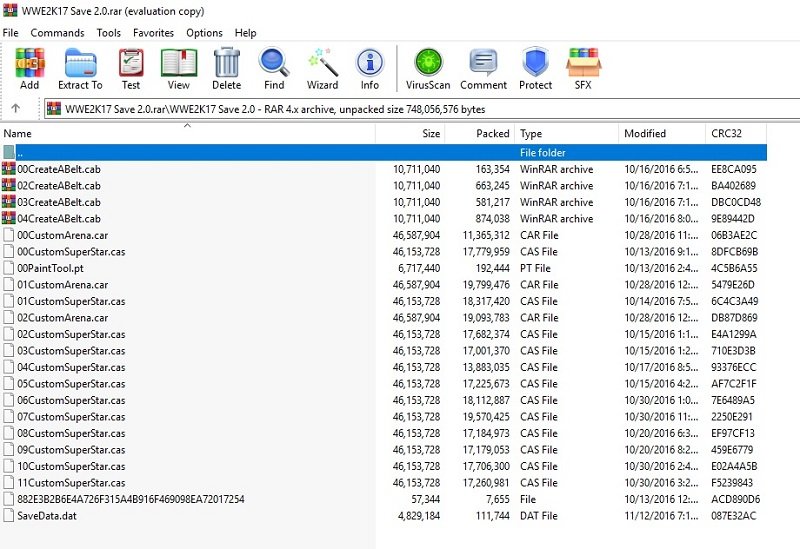800x549 pixels.
Task: Select 06CustomSuperStar.cas file name
Action: (x=71, y=400)
